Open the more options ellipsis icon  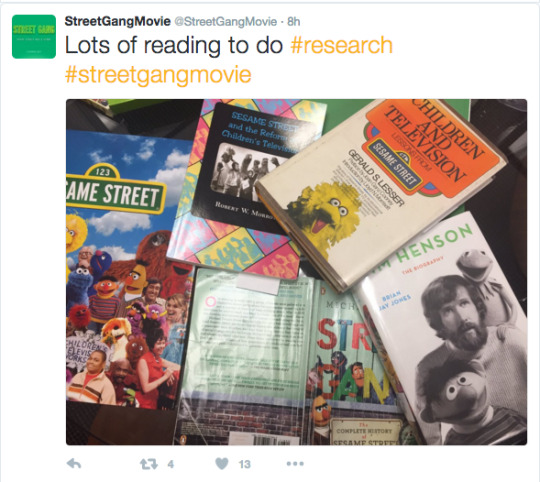295,464
